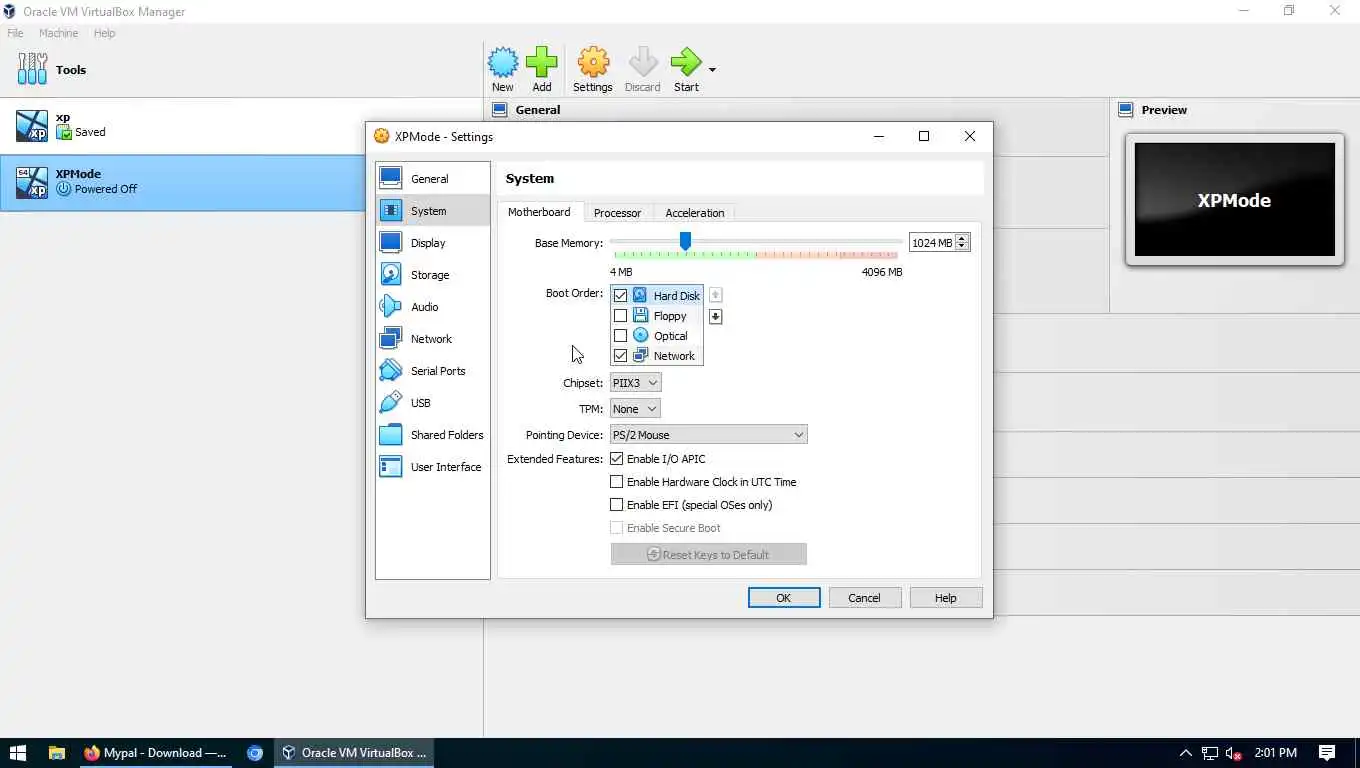Click the General section header in details

pyautogui.click(x=538, y=110)
